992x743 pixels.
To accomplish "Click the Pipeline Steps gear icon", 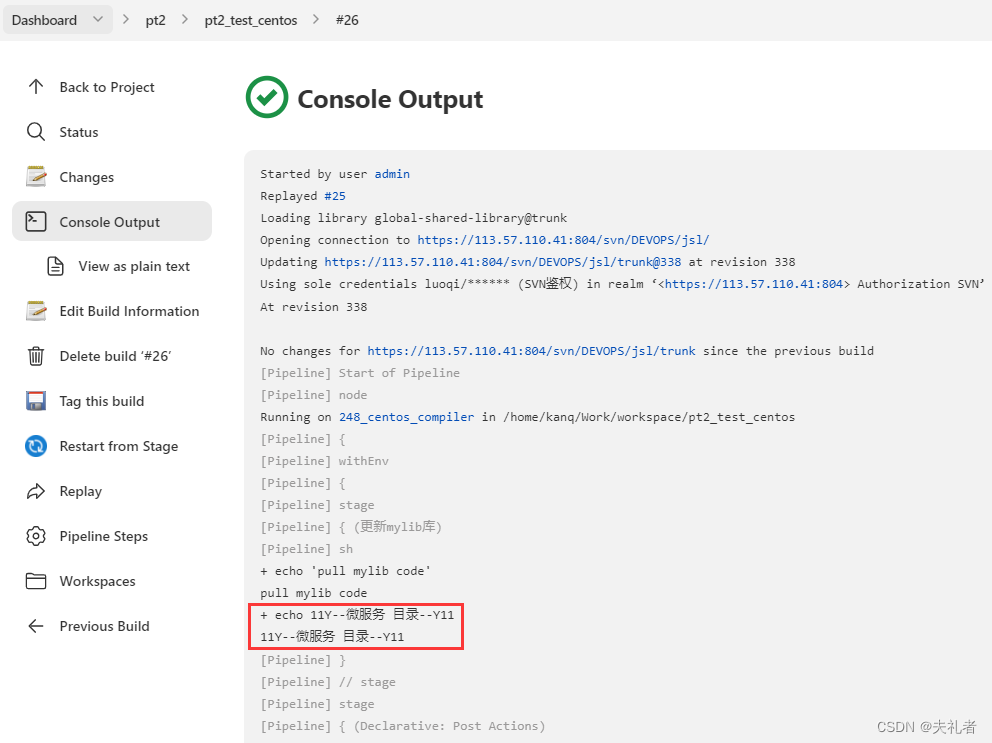I will click(x=36, y=536).
